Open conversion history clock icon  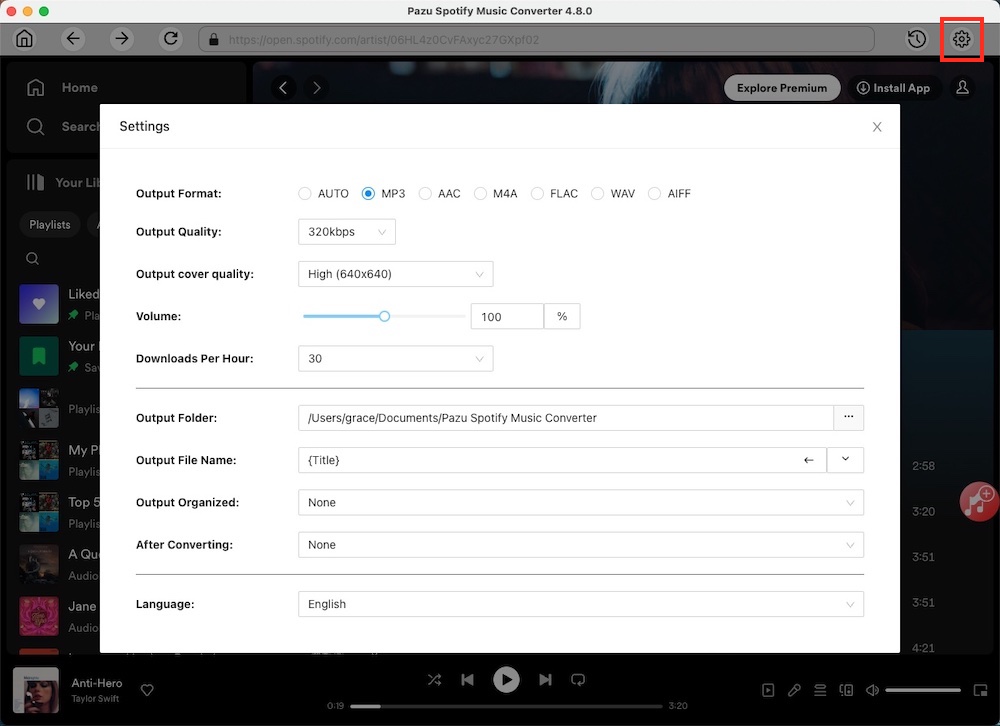pyautogui.click(x=916, y=39)
